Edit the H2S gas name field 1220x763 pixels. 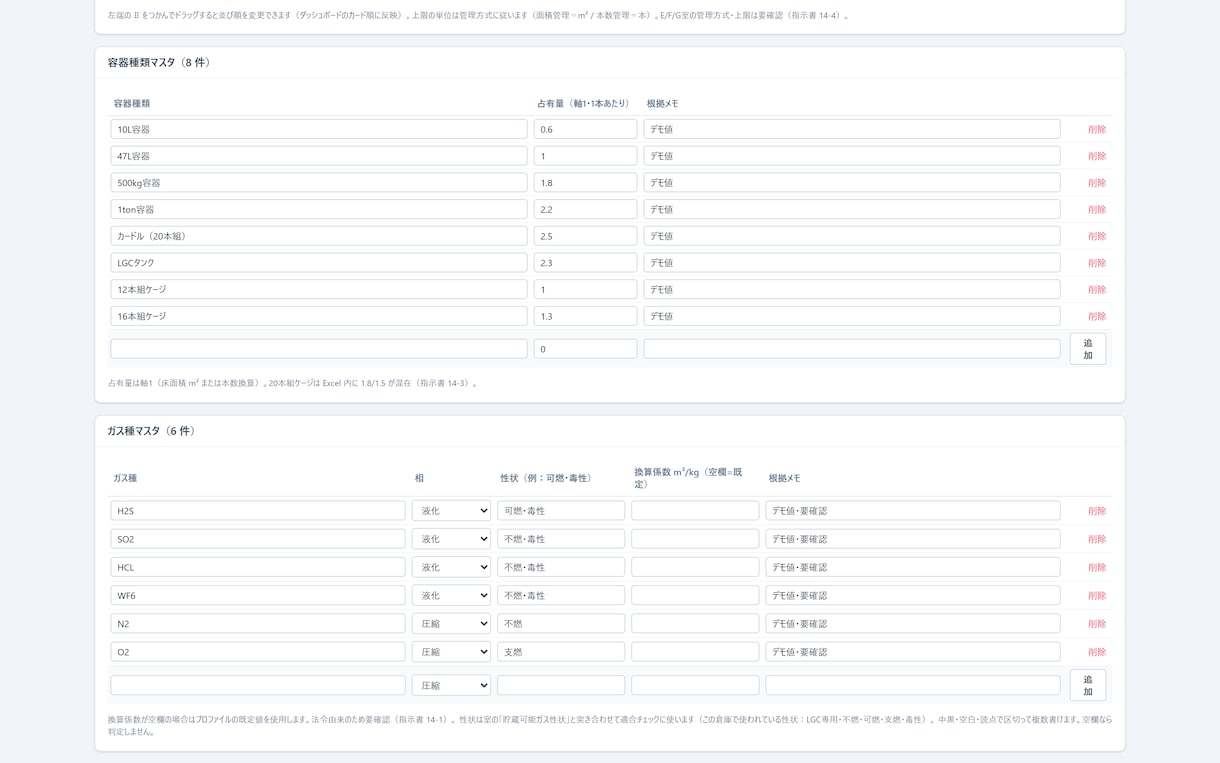click(258, 511)
